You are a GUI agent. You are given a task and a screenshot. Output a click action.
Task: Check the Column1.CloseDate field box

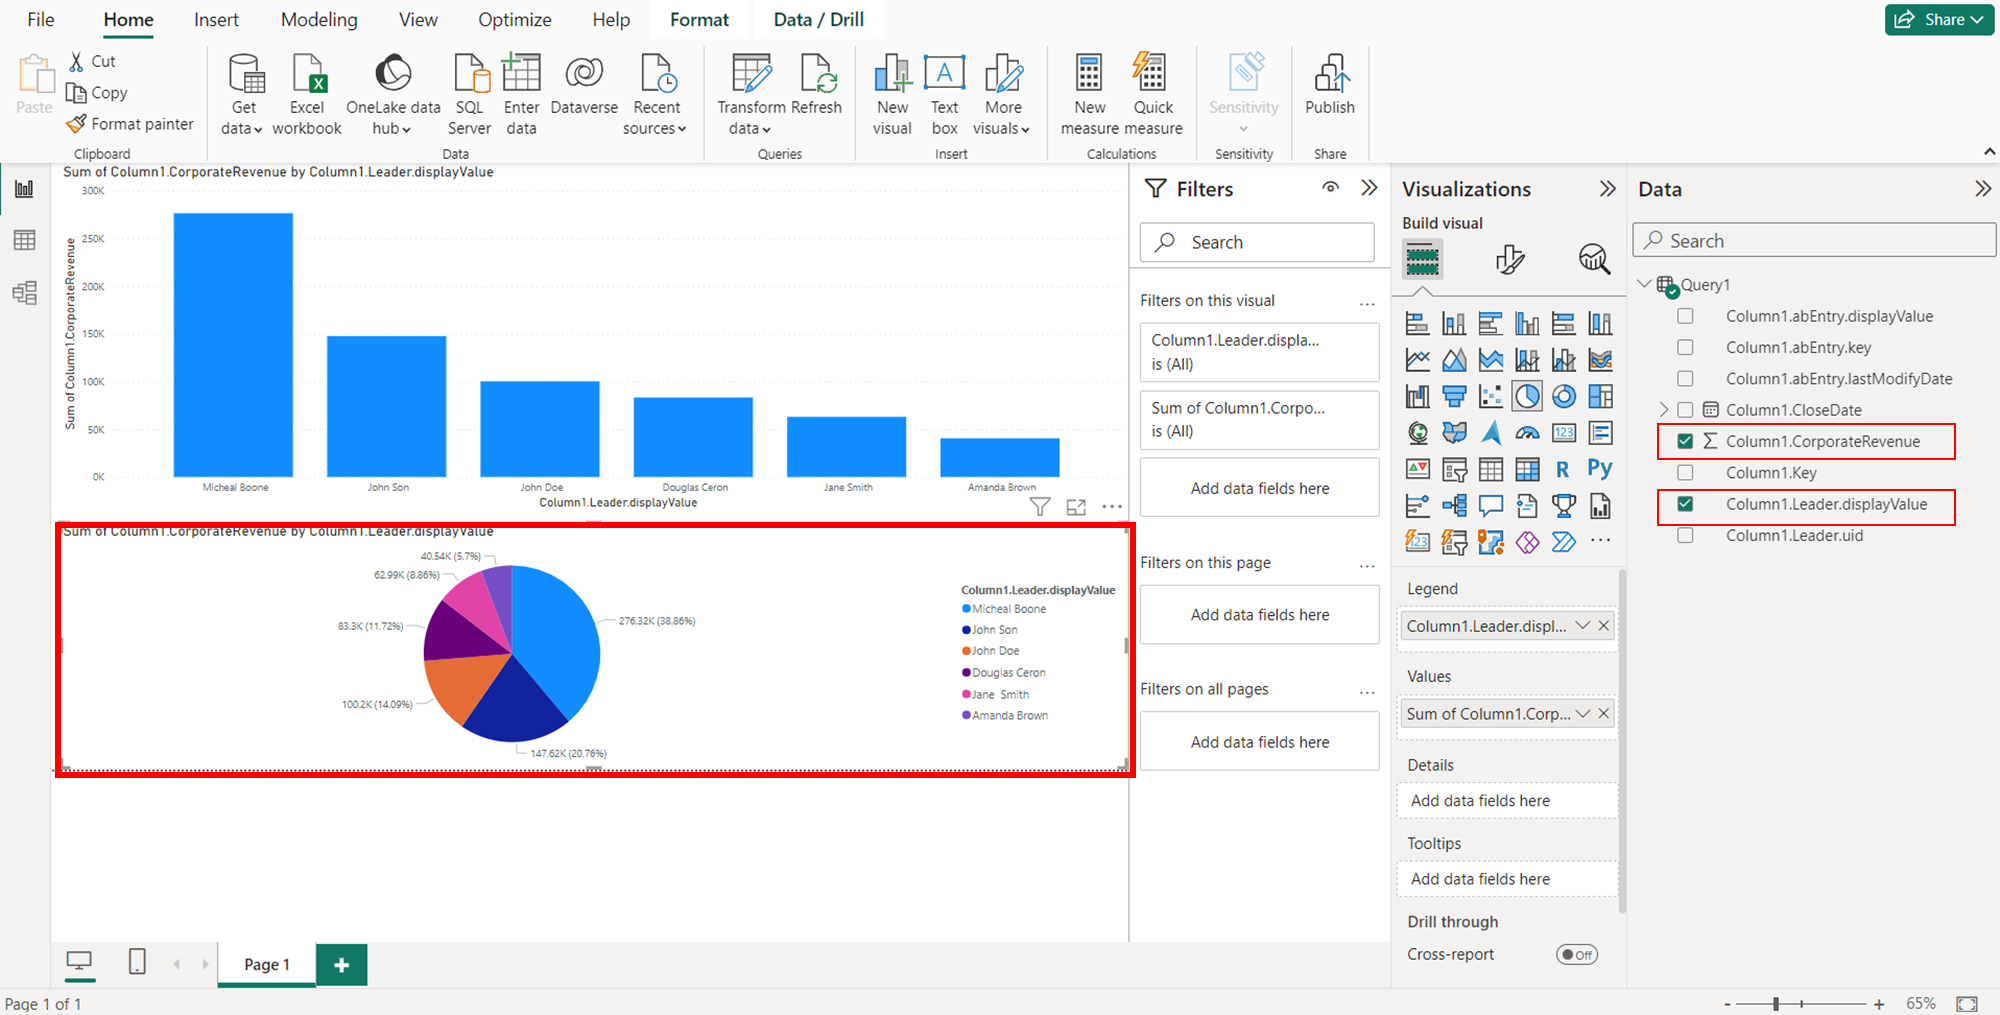pos(1685,410)
